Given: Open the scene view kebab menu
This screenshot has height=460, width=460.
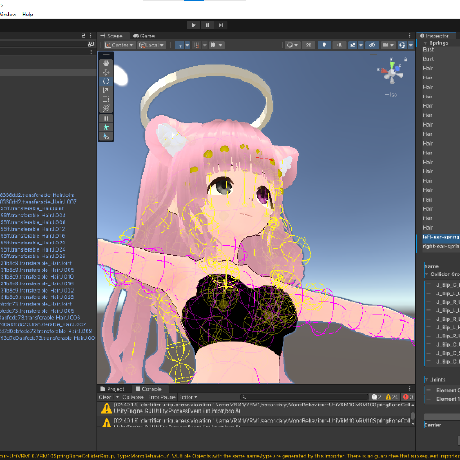Looking at the screenshot, I should 410,35.
